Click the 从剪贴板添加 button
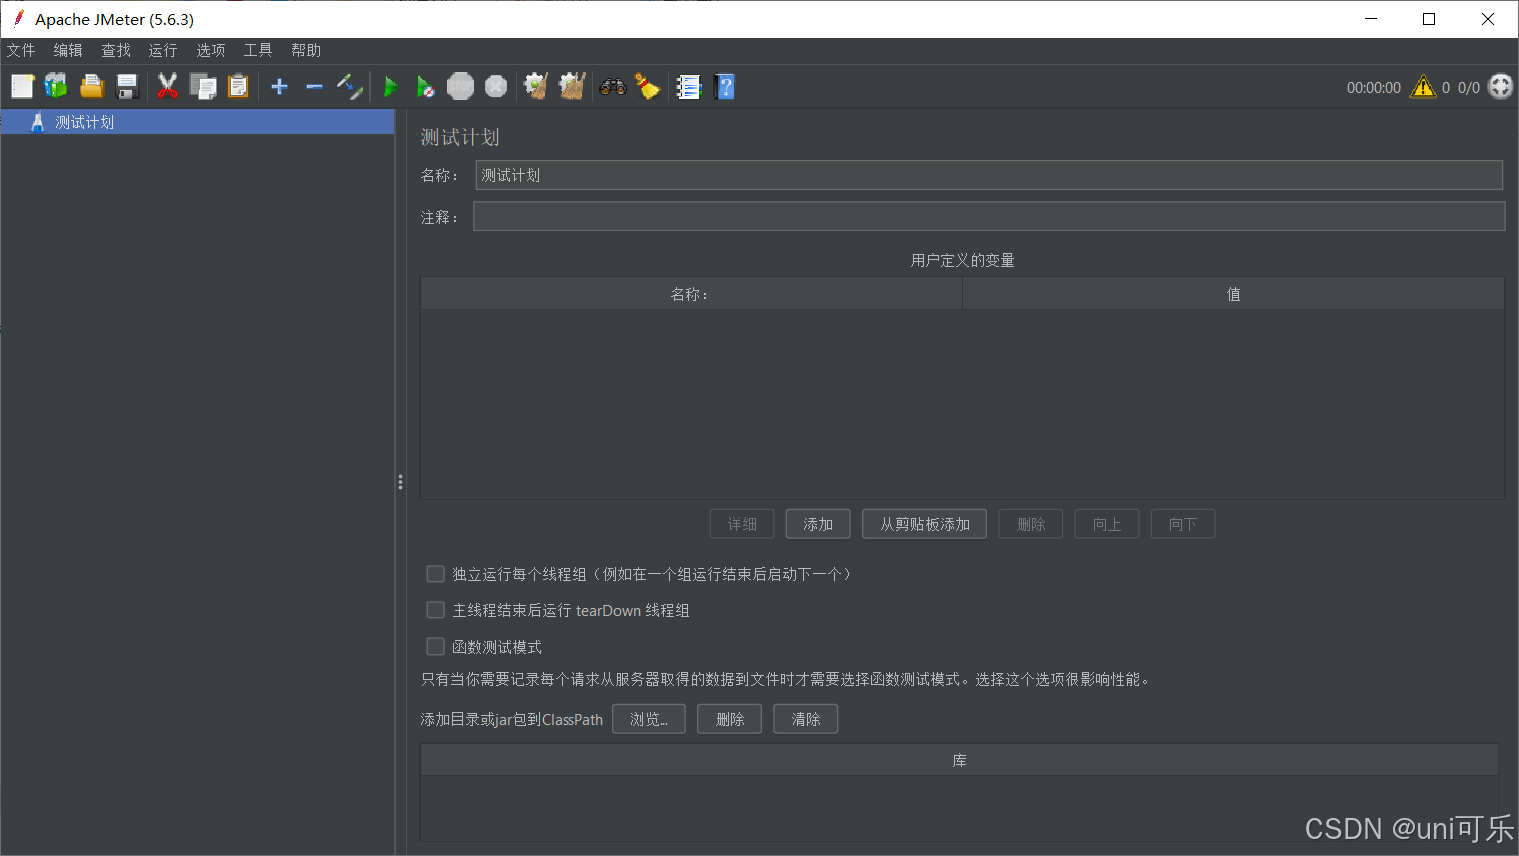The height and width of the screenshot is (856, 1519). coord(925,524)
